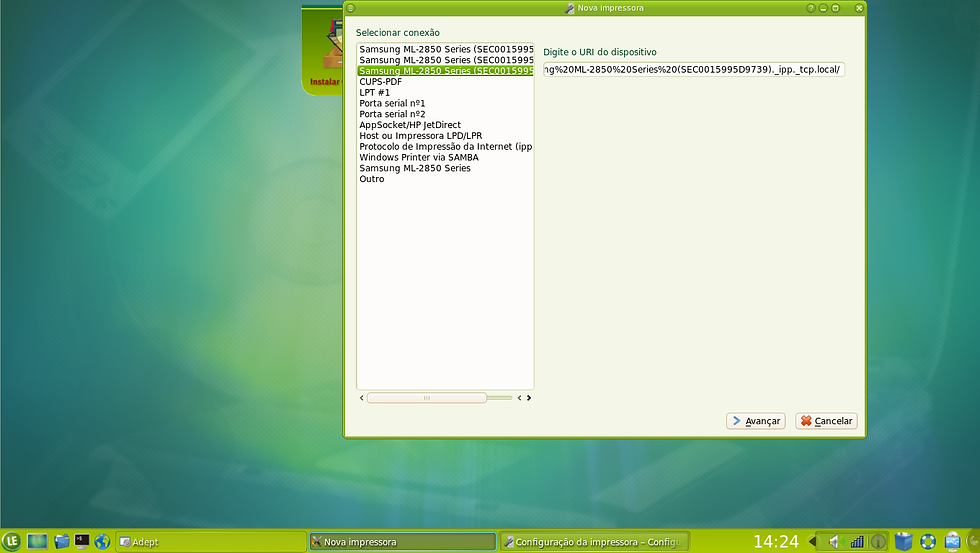Image resolution: width=980 pixels, height=553 pixels.
Task: Click the horizontal scrollbar thumb of list
Action: tap(427, 397)
